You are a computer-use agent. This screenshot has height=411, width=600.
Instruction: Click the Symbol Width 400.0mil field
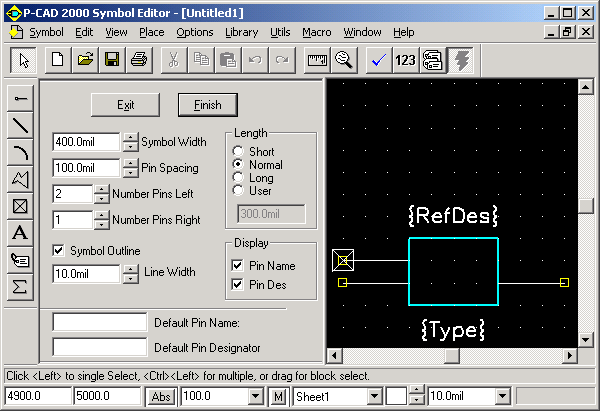86,142
